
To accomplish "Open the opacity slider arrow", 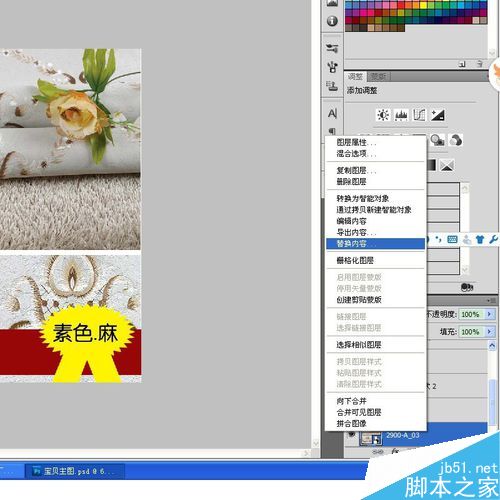I will coord(489,314).
